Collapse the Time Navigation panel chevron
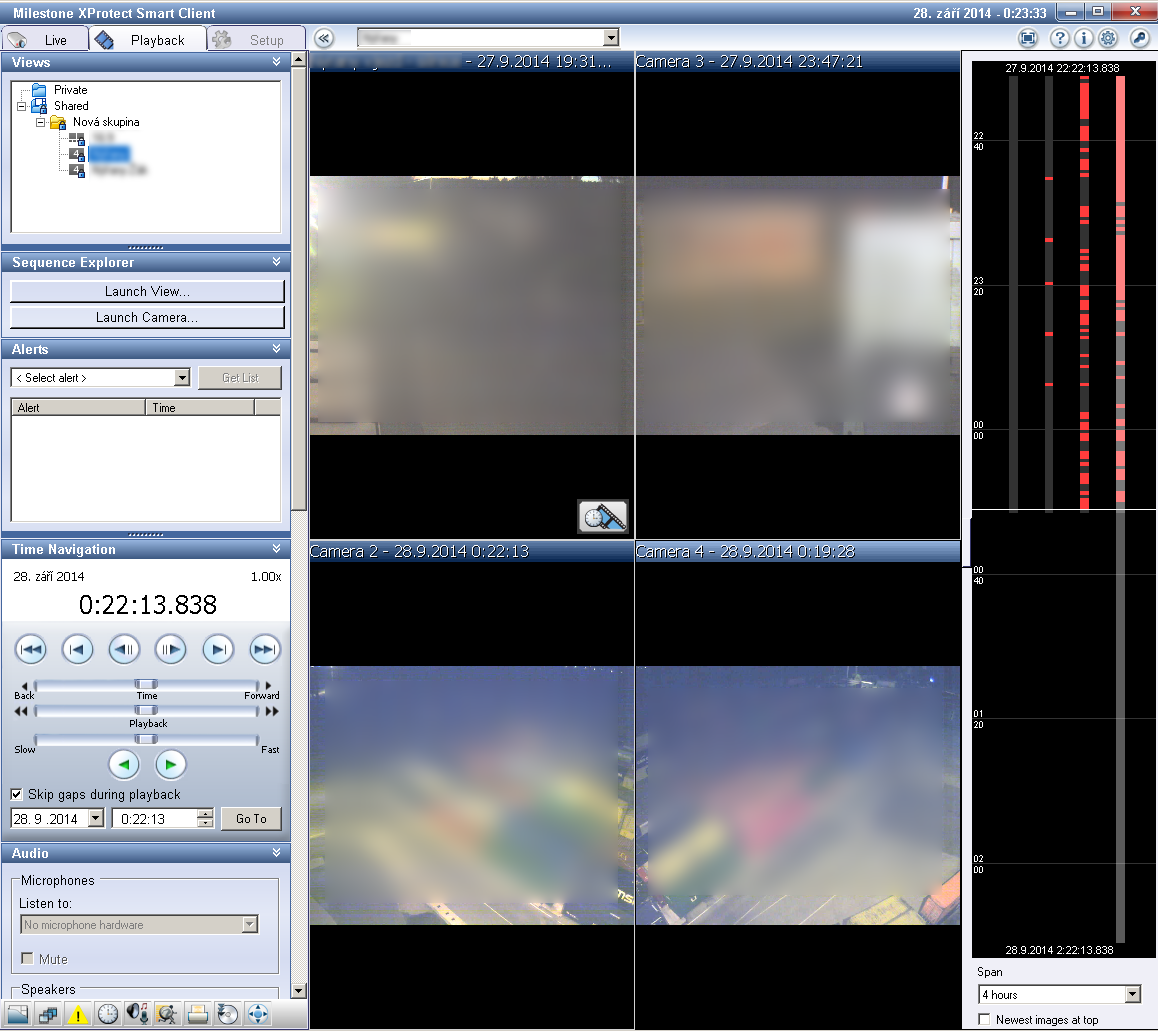This screenshot has width=1158, height=1031. click(276, 549)
